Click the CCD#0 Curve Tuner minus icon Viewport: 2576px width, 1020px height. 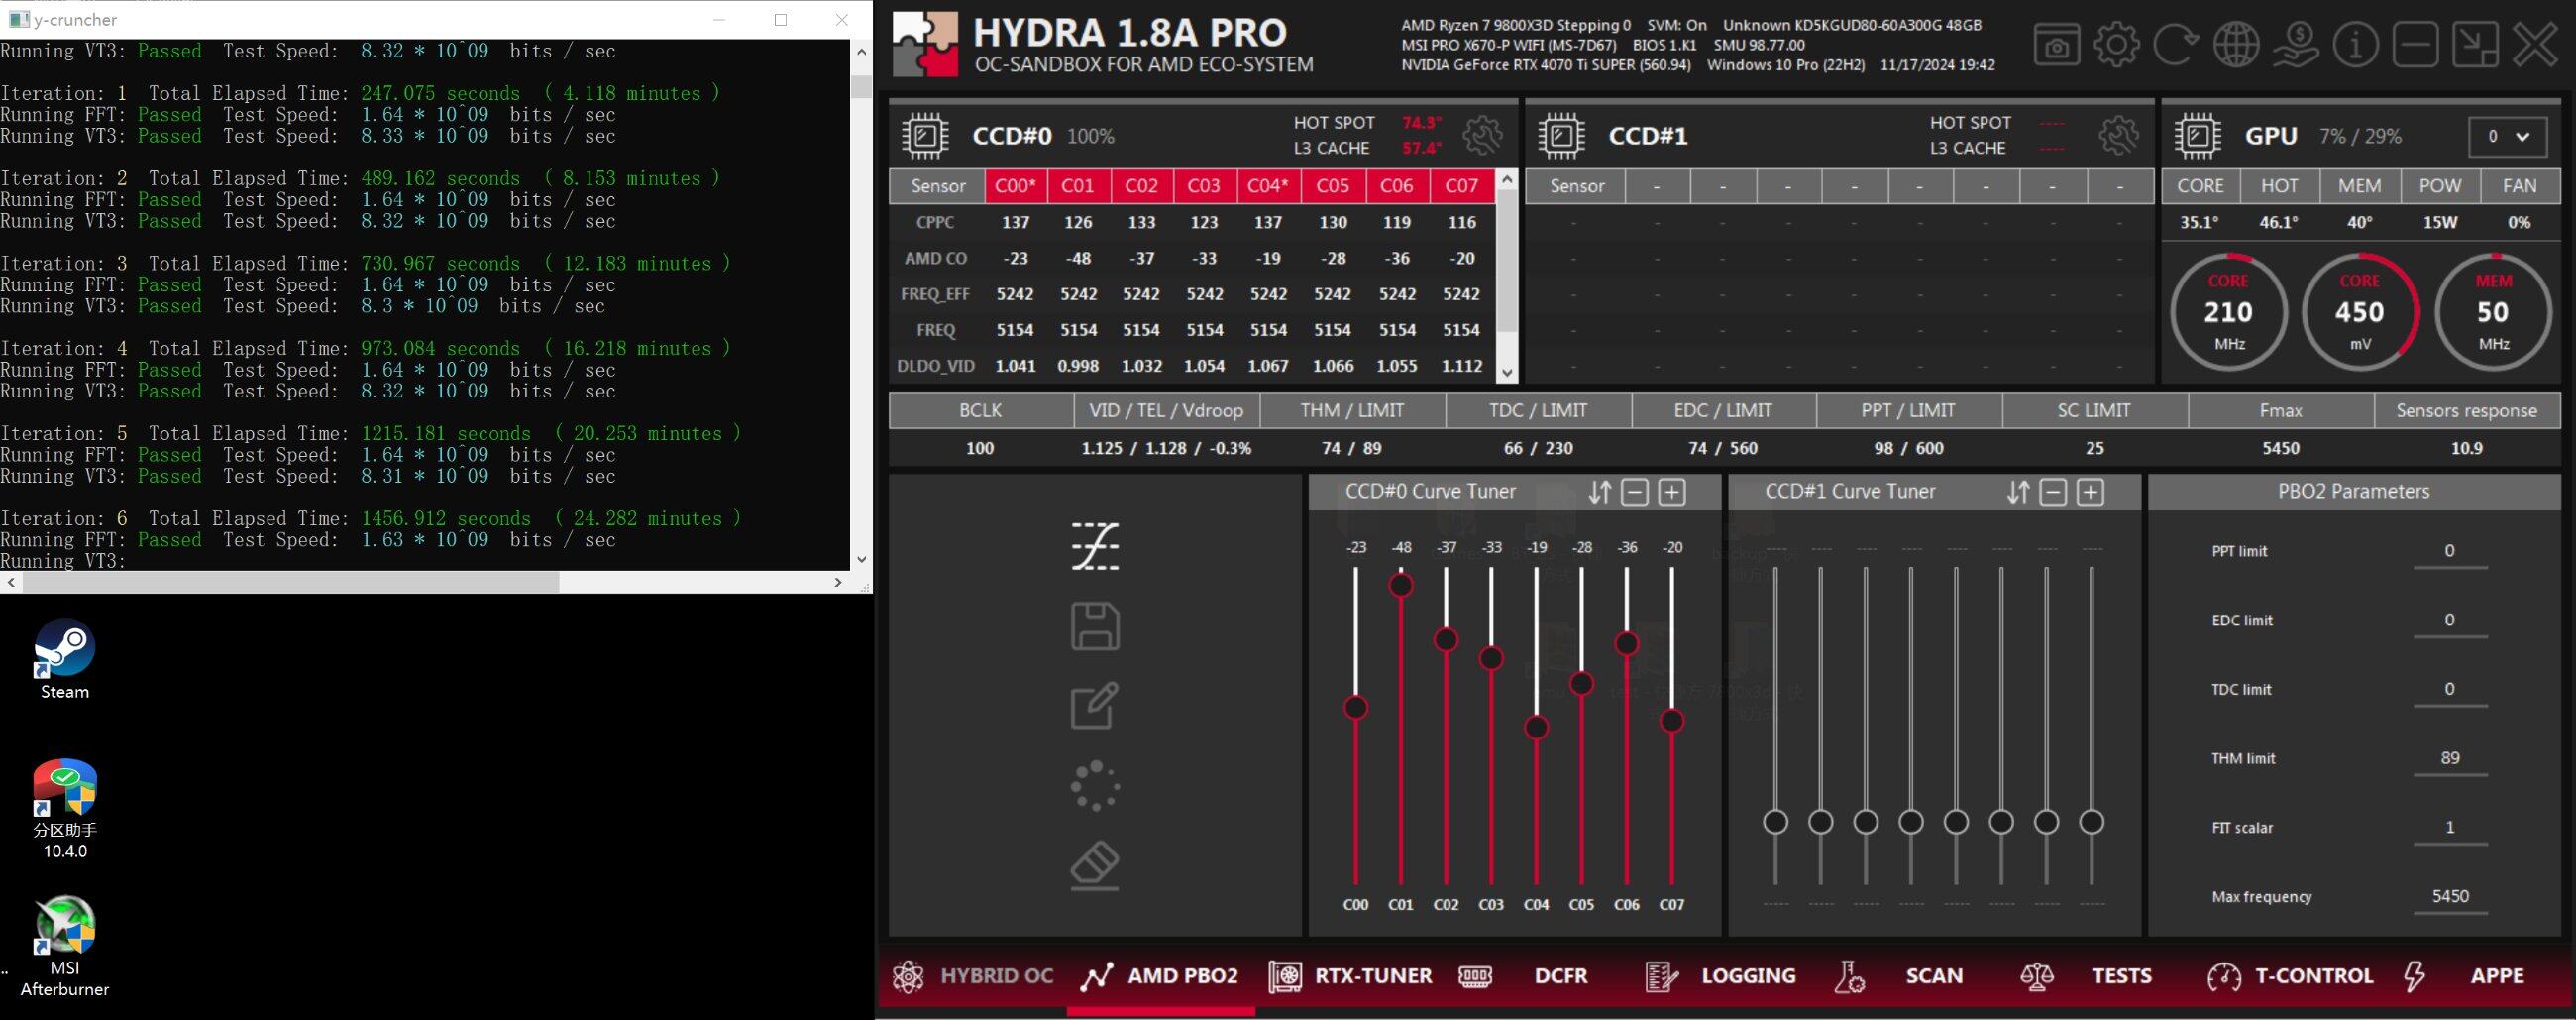coord(1635,492)
